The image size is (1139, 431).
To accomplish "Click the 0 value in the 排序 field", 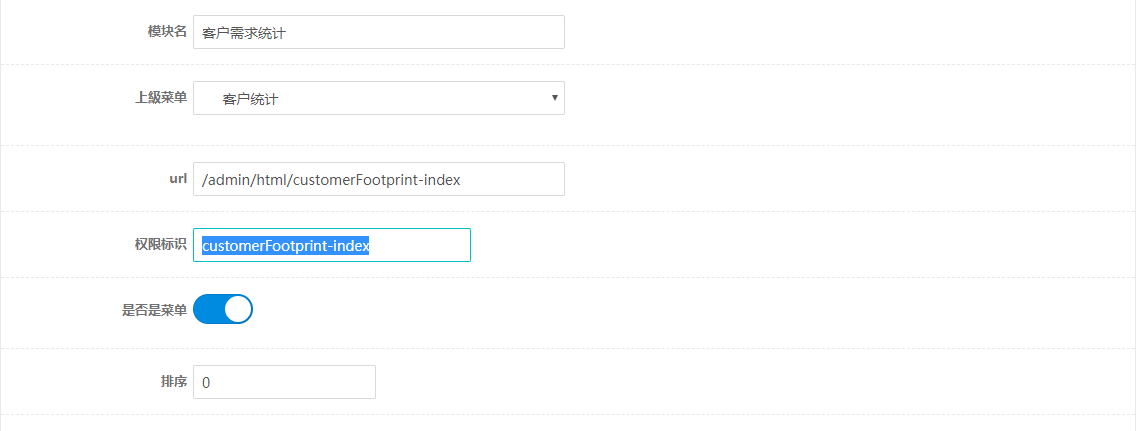I will pyautogui.click(x=206, y=382).
